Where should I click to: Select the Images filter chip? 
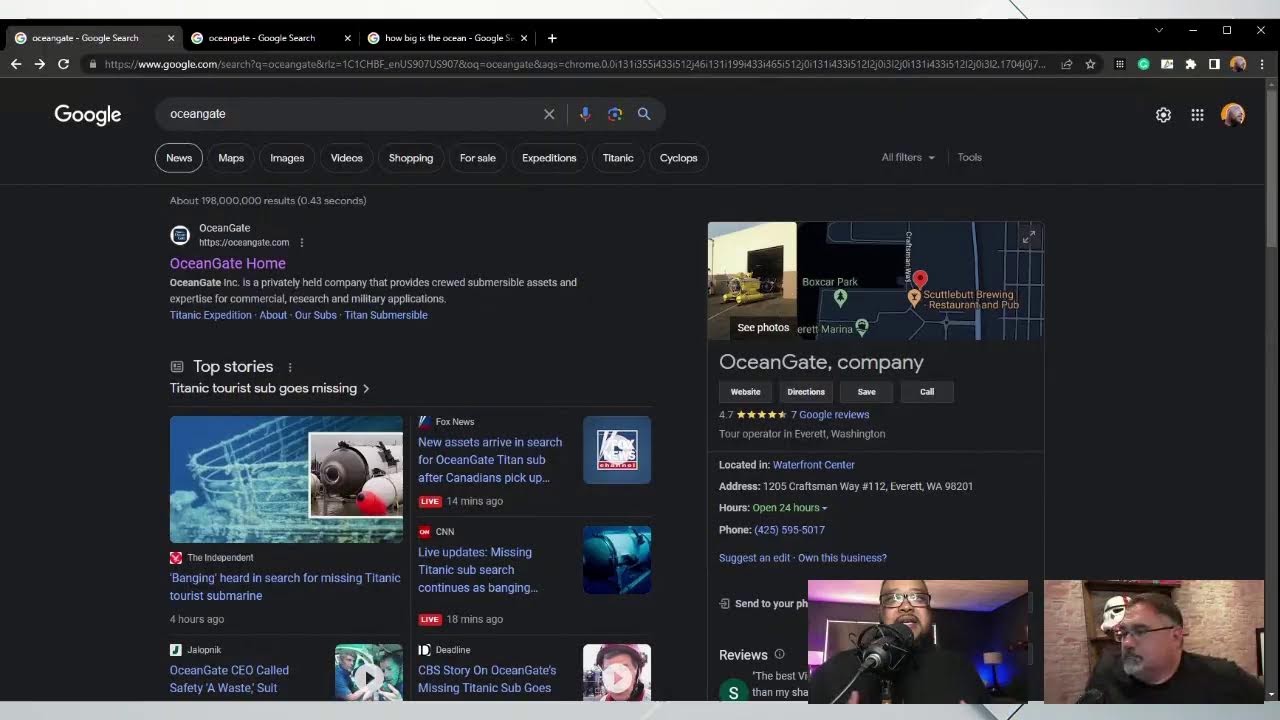(x=287, y=158)
